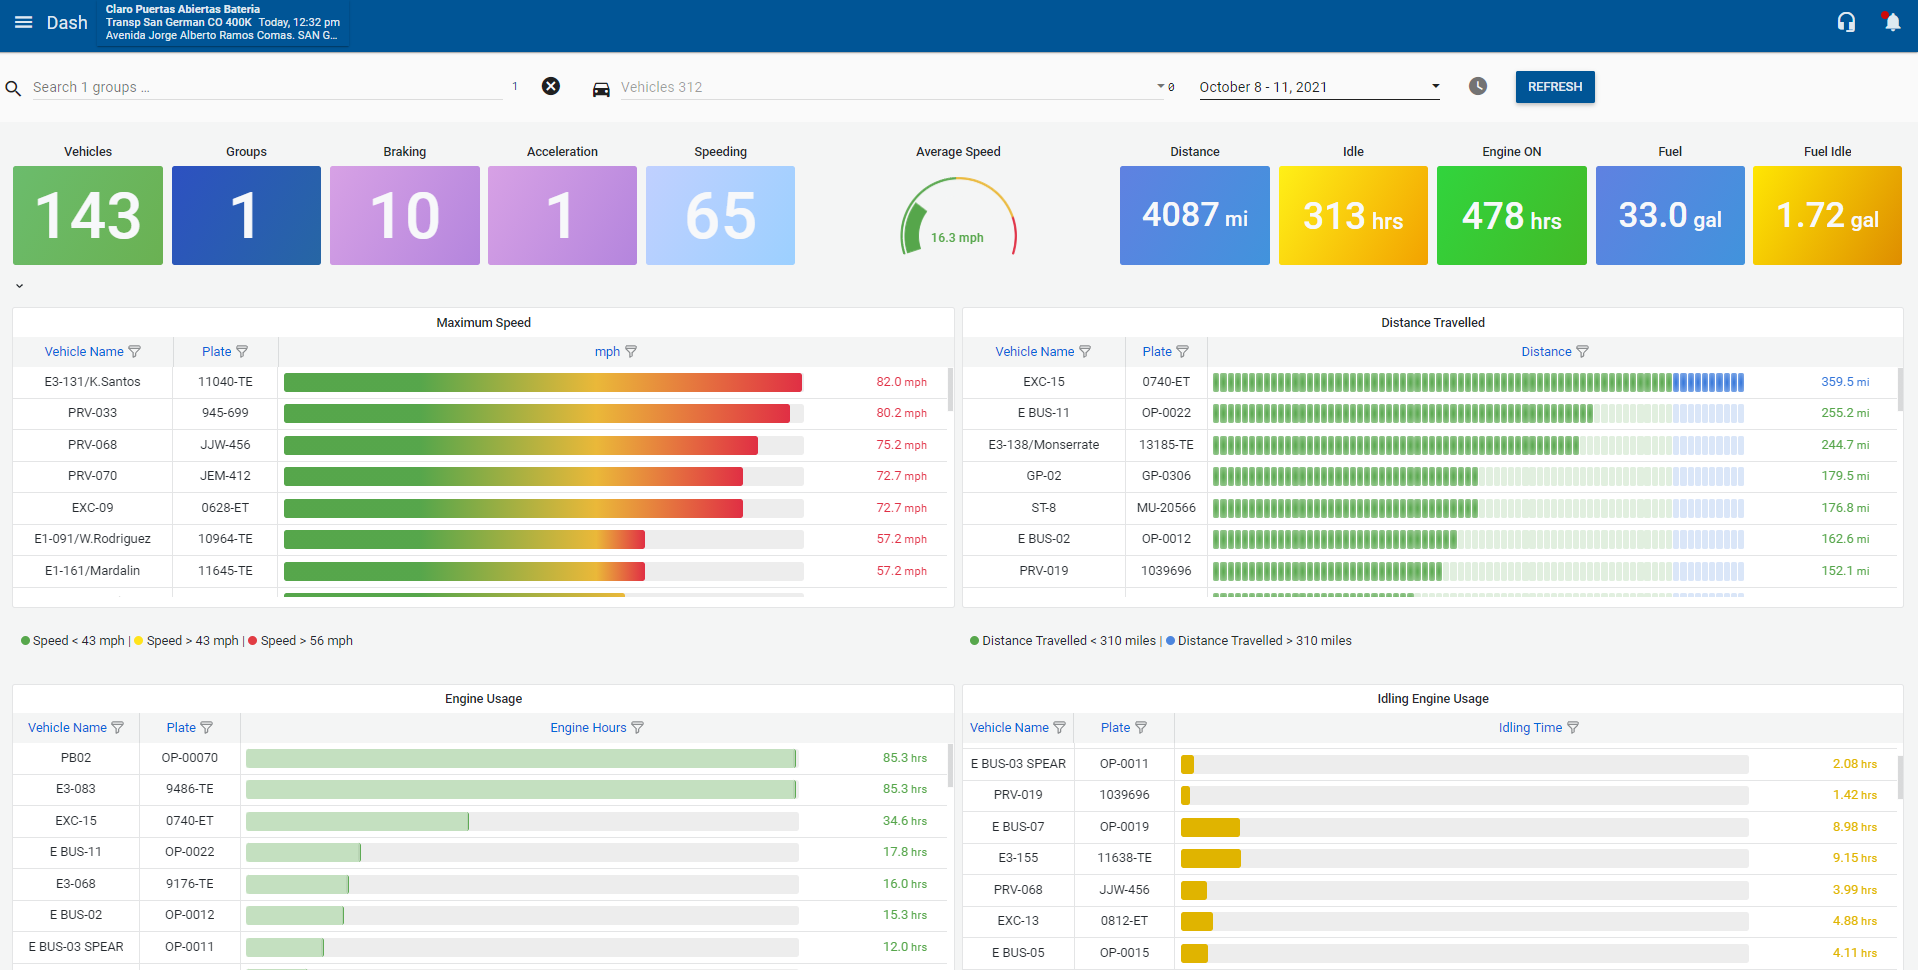
Task: Clear the group search using the X icon
Action: 550,86
